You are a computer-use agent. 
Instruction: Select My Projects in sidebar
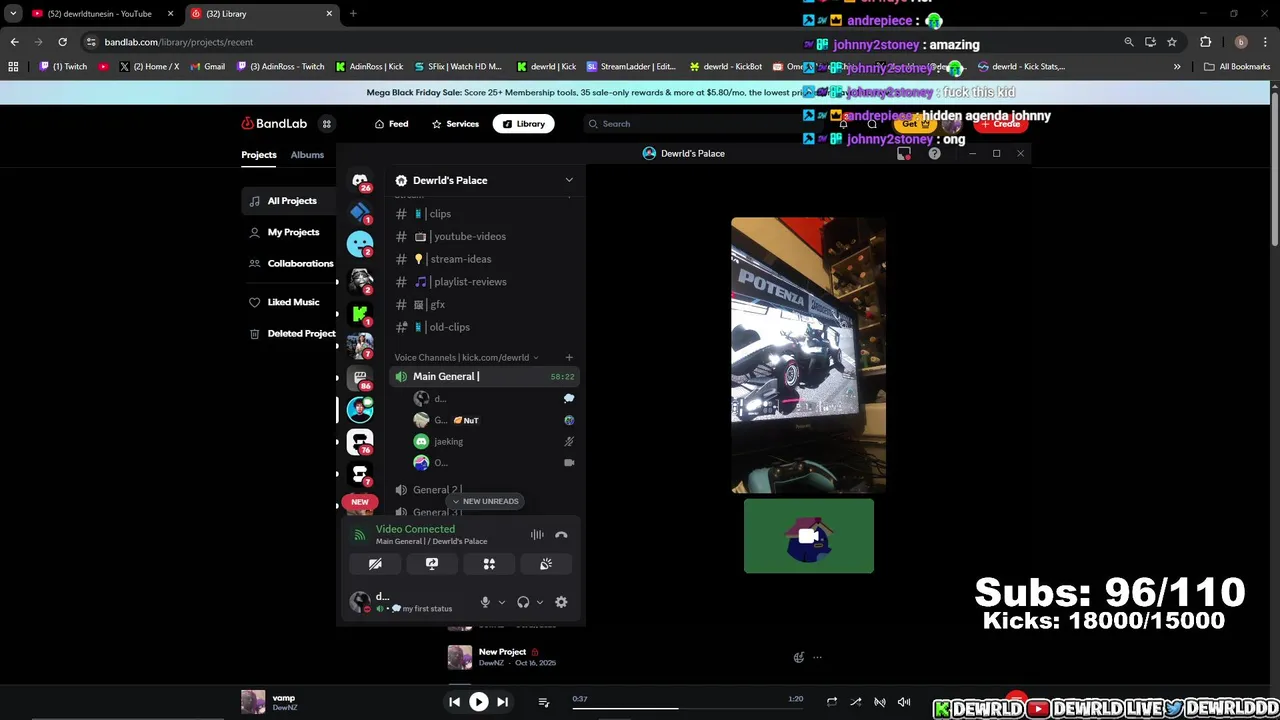(289, 232)
